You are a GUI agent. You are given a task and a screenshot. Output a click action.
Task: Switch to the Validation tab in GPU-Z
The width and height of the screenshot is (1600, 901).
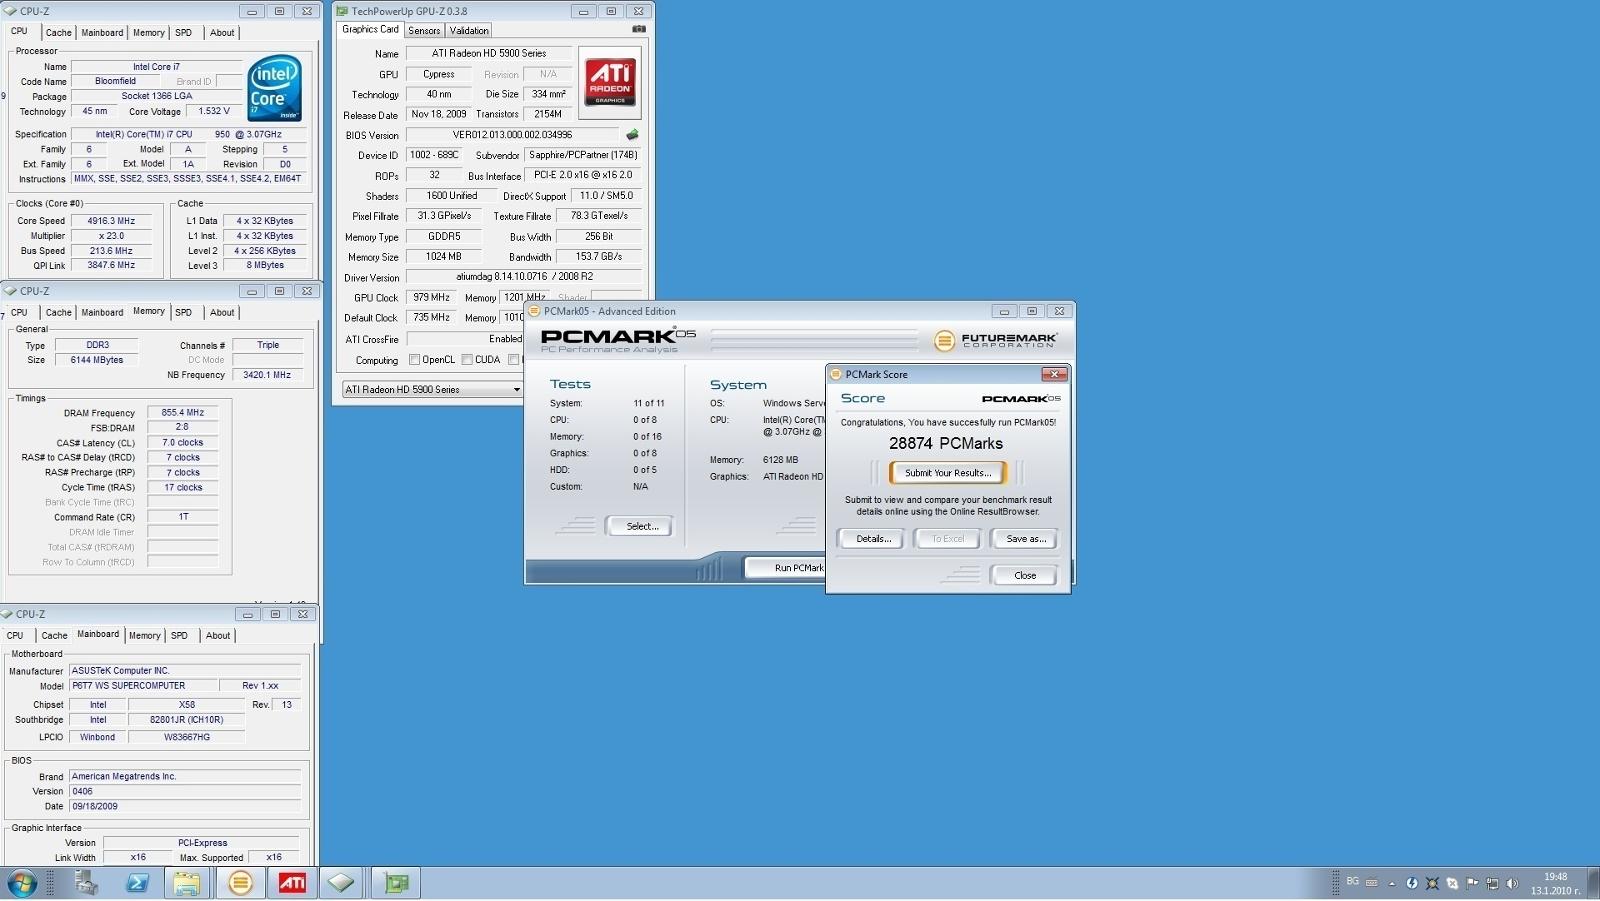pyautogui.click(x=469, y=31)
